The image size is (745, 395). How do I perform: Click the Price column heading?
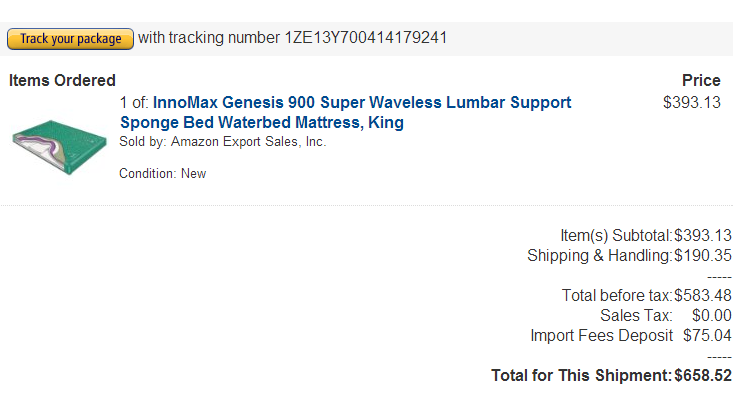[701, 80]
